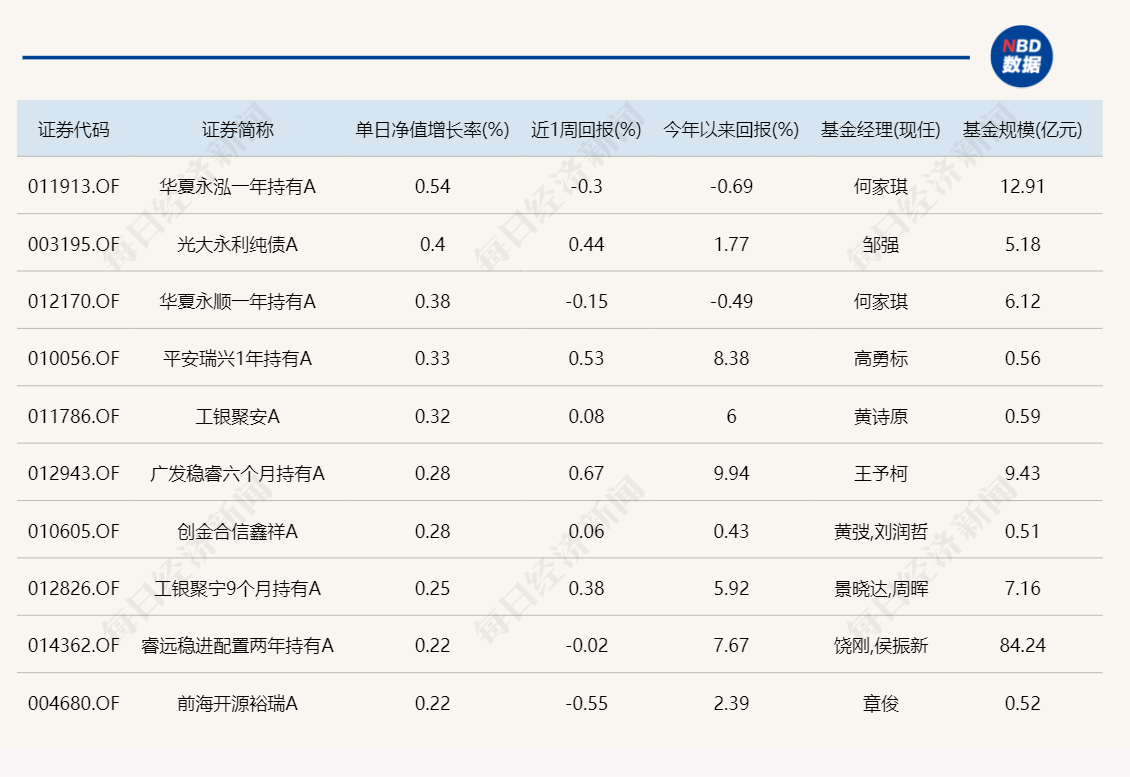The image size is (1130, 777).
Task: Click the 今年以来回报(%) column header
Action: 731,130
